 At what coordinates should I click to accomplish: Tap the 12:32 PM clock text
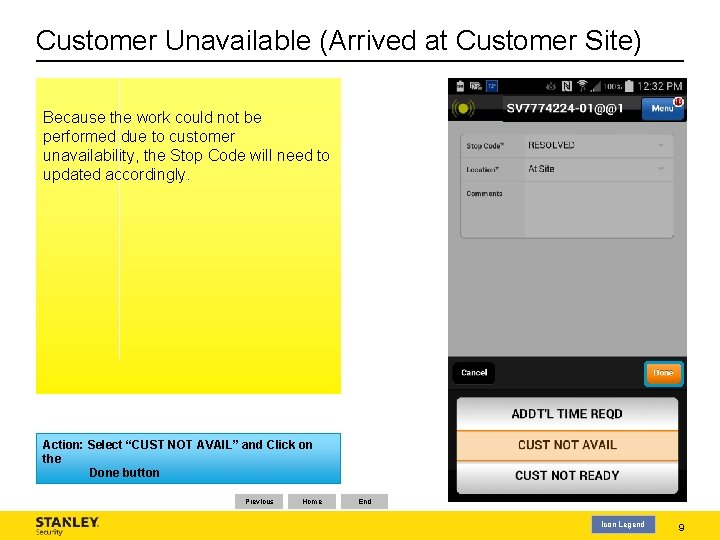tap(660, 86)
